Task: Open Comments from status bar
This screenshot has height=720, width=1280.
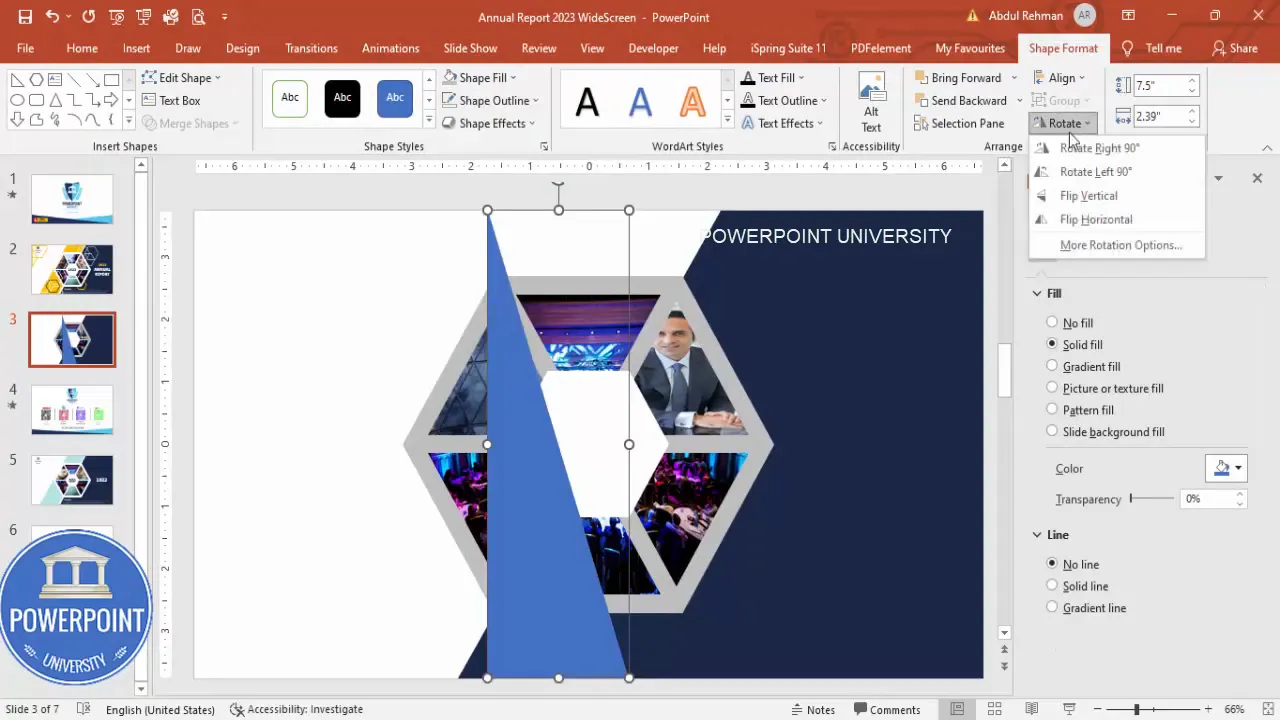Action: (x=885, y=709)
